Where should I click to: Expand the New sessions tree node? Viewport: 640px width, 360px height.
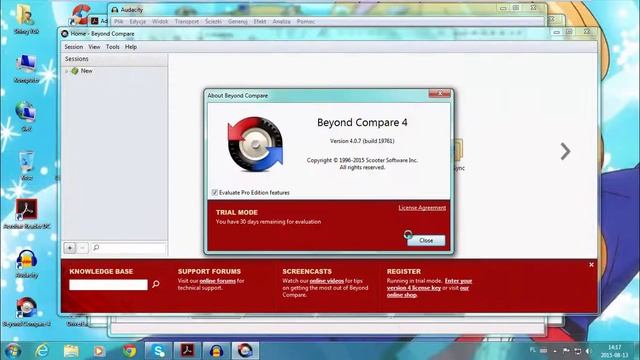click(x=67, y=71)
